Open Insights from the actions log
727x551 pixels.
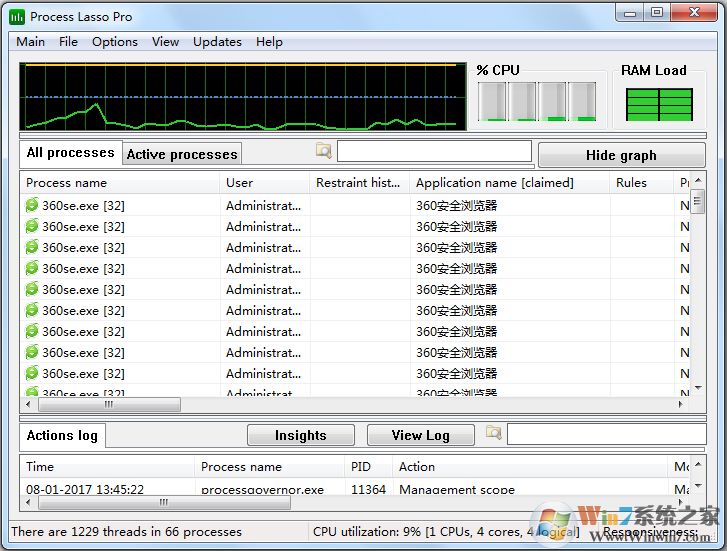point(301,435)
